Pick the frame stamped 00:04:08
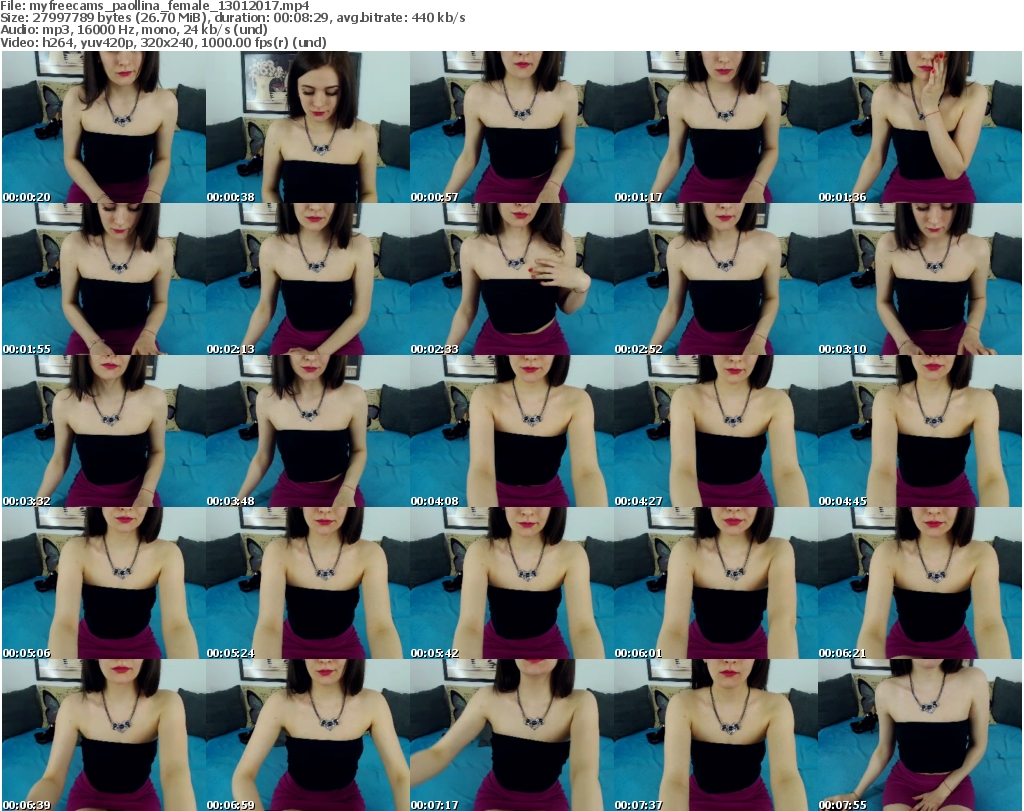The height and width of the screenshot is (811, 1024). 512,432
